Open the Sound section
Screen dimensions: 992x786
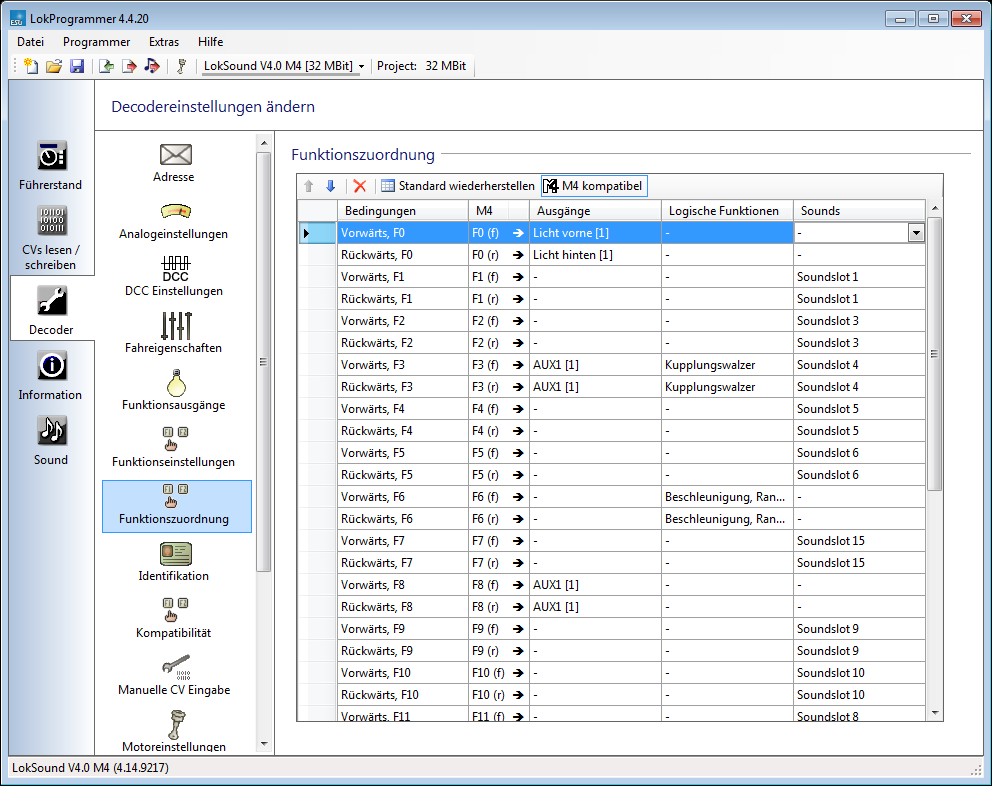click(x=51, y=441)
